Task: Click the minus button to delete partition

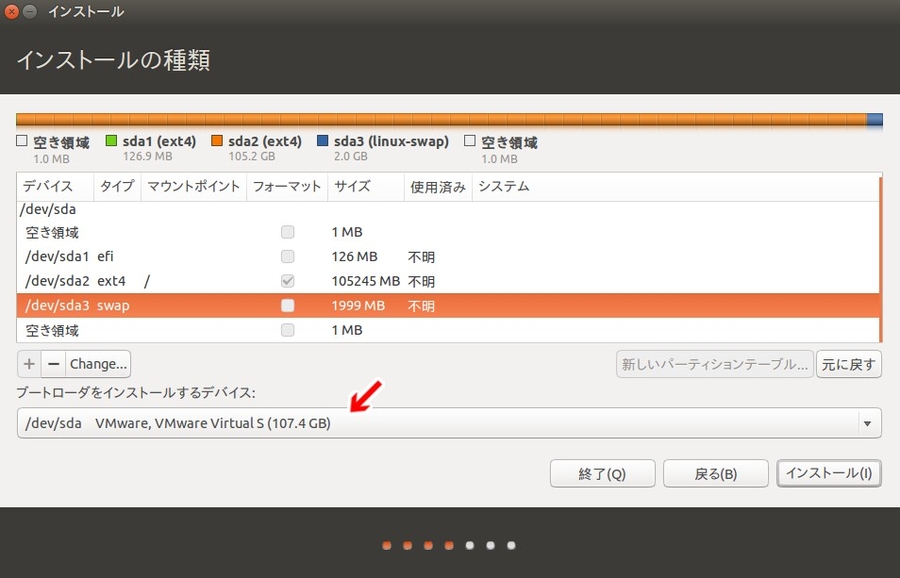Action: pyautogui.click(x=53, y=364)
